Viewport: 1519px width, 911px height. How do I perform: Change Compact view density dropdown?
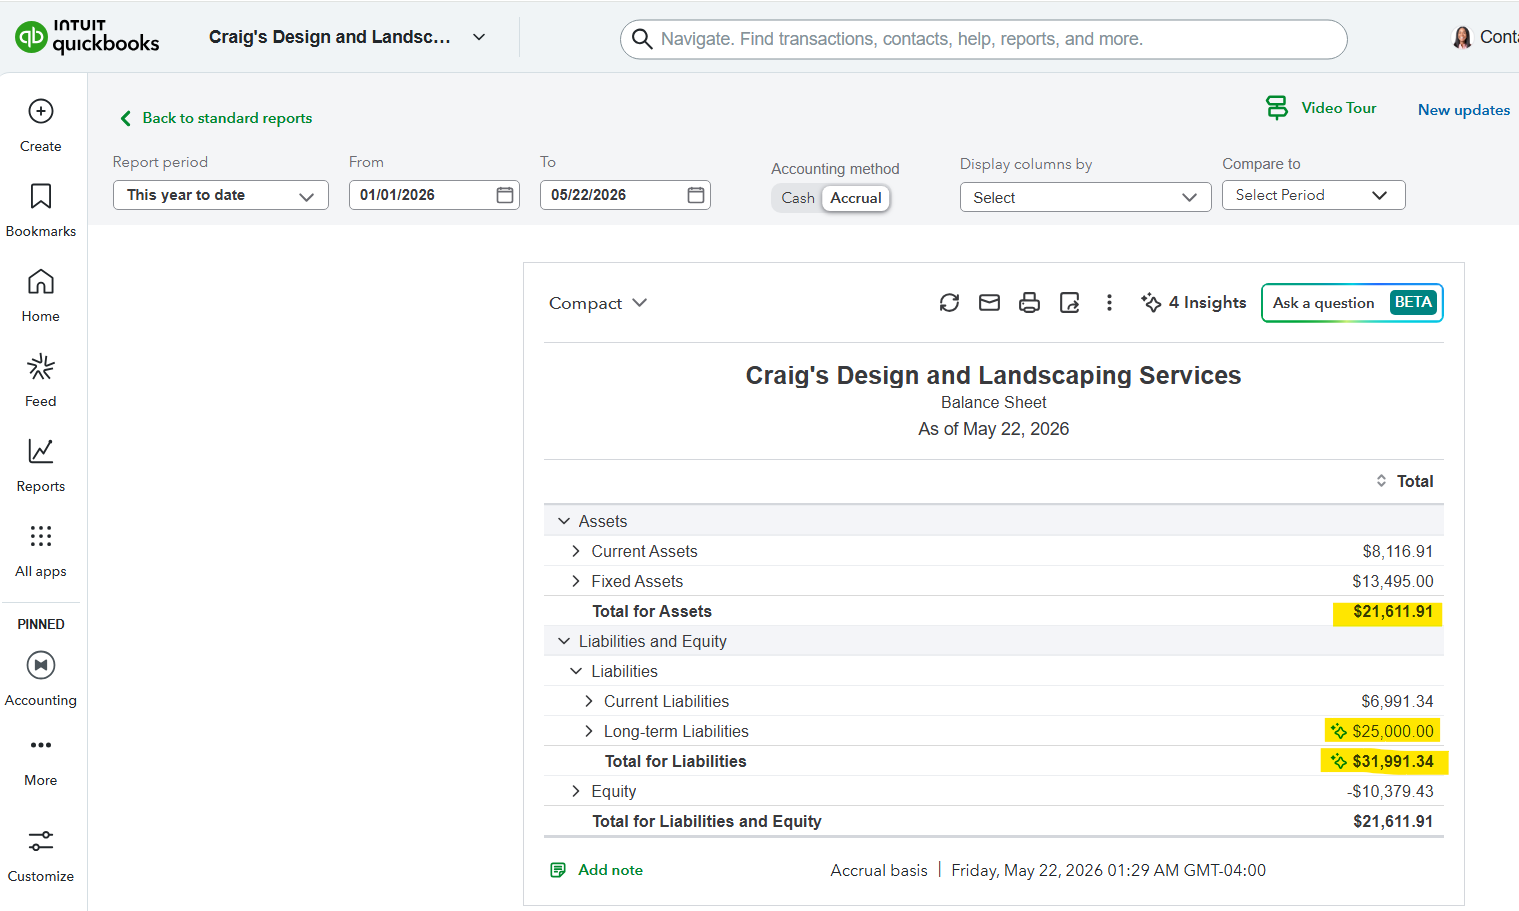pos(598,303)
